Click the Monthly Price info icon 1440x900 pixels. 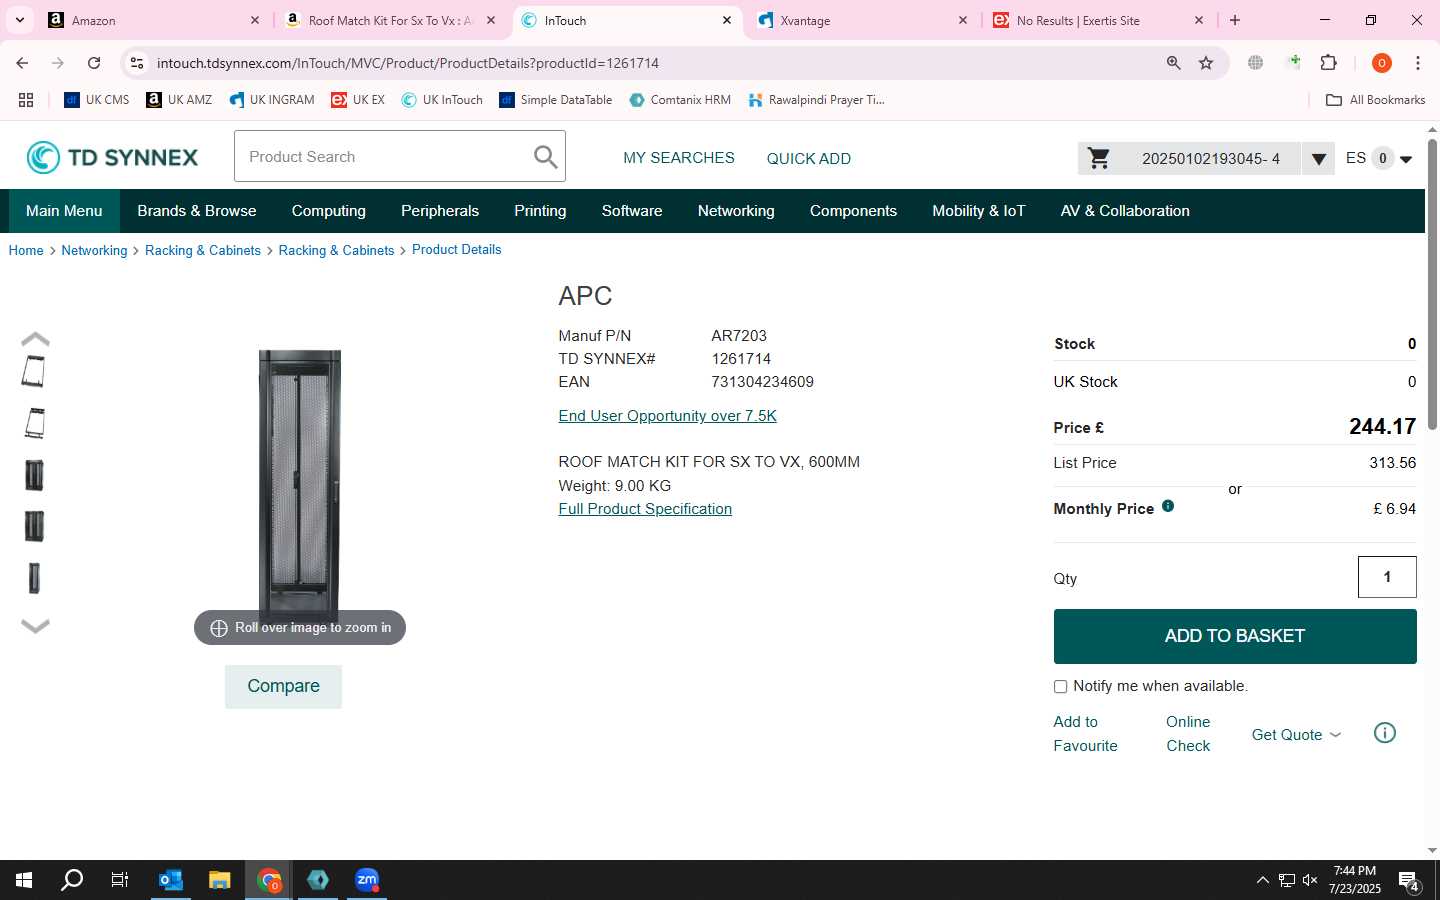(x=1168, y=506)
